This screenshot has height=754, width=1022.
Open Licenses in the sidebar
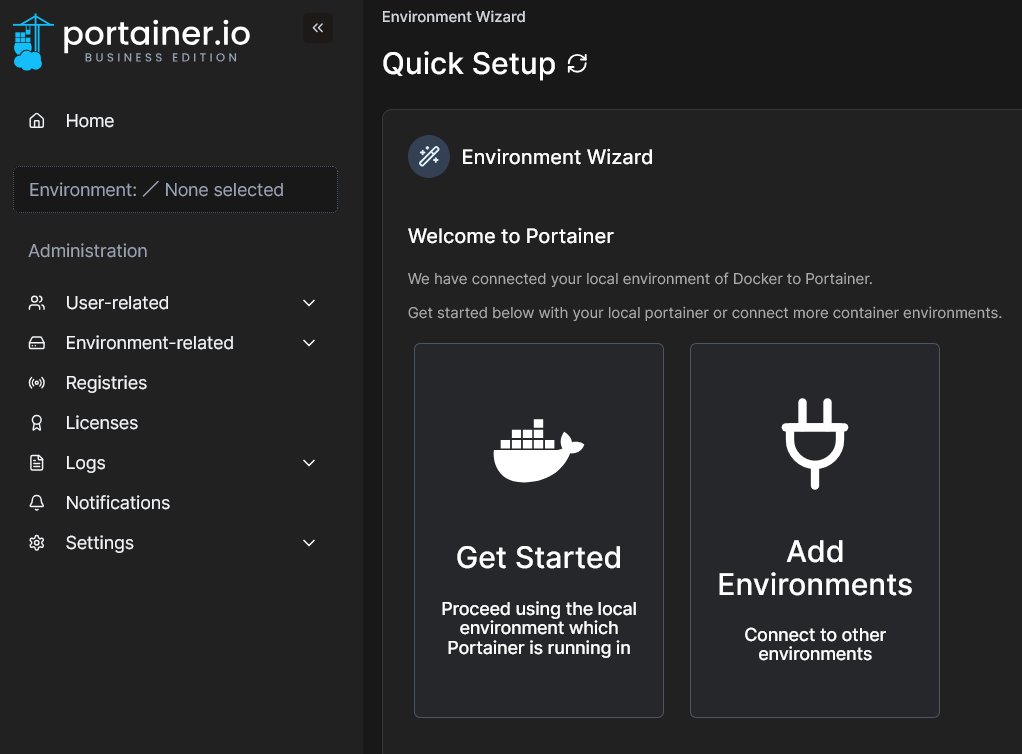click(102, 423)
